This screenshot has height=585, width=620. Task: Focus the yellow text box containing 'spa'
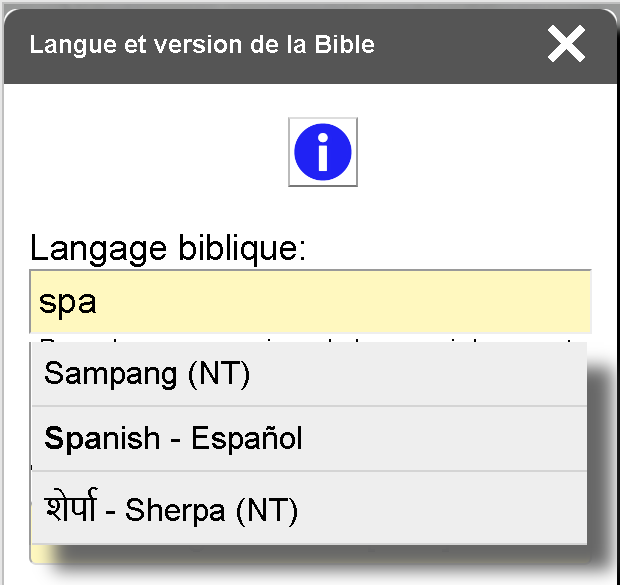click(310, 301)
